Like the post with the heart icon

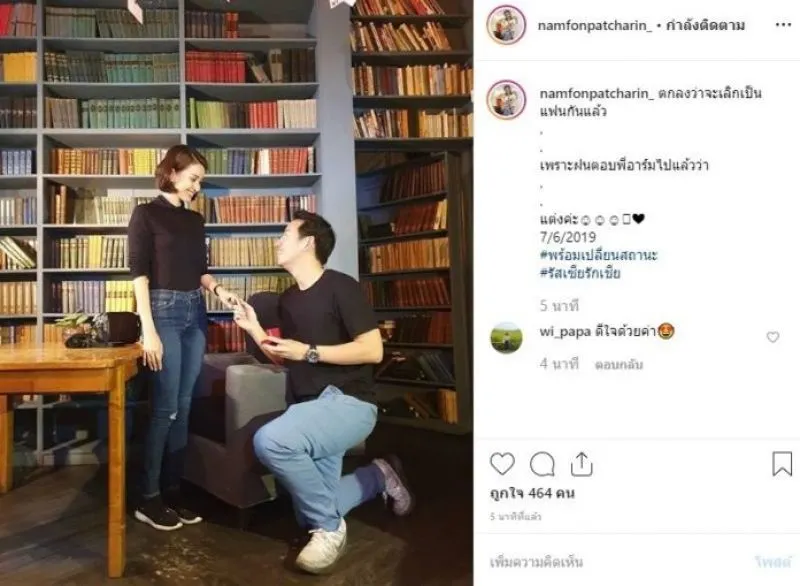502,464
